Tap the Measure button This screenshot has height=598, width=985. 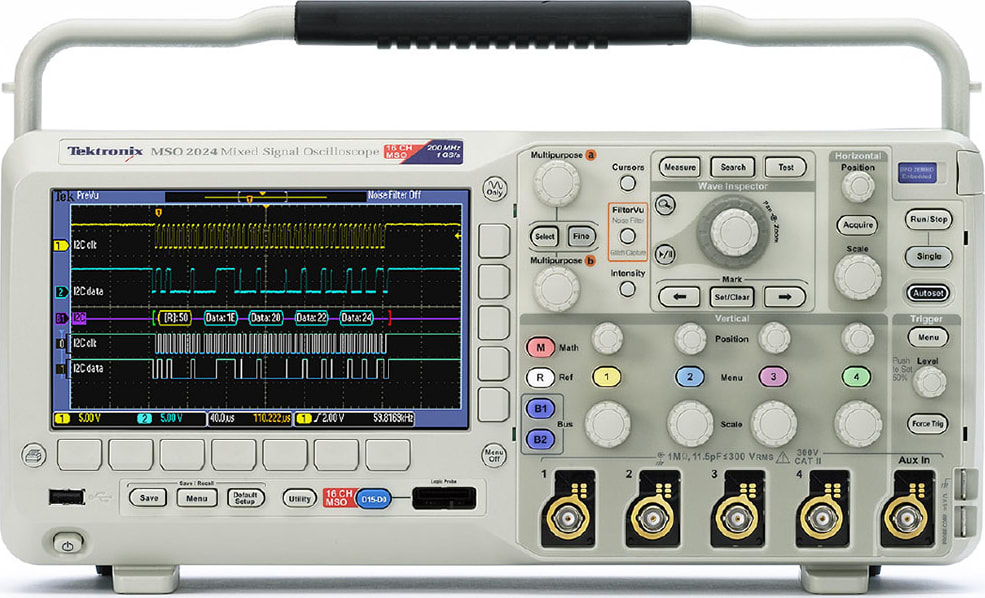680,167
